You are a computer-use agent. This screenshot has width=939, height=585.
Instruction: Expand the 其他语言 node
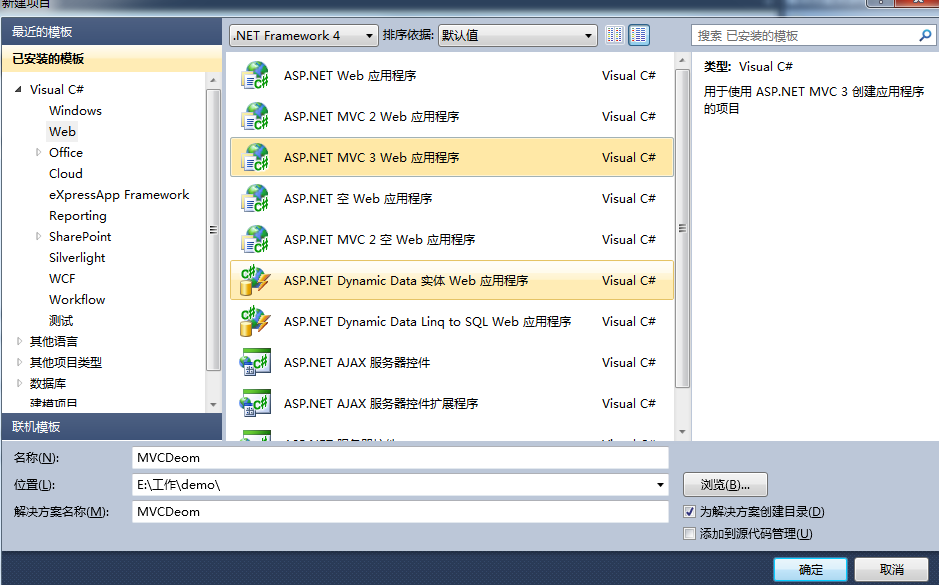click(x=19, y=341)
